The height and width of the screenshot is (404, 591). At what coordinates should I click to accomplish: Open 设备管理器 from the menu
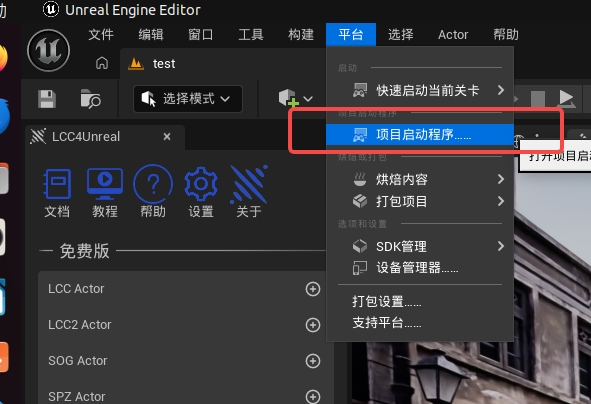click(x=420, y=268)
